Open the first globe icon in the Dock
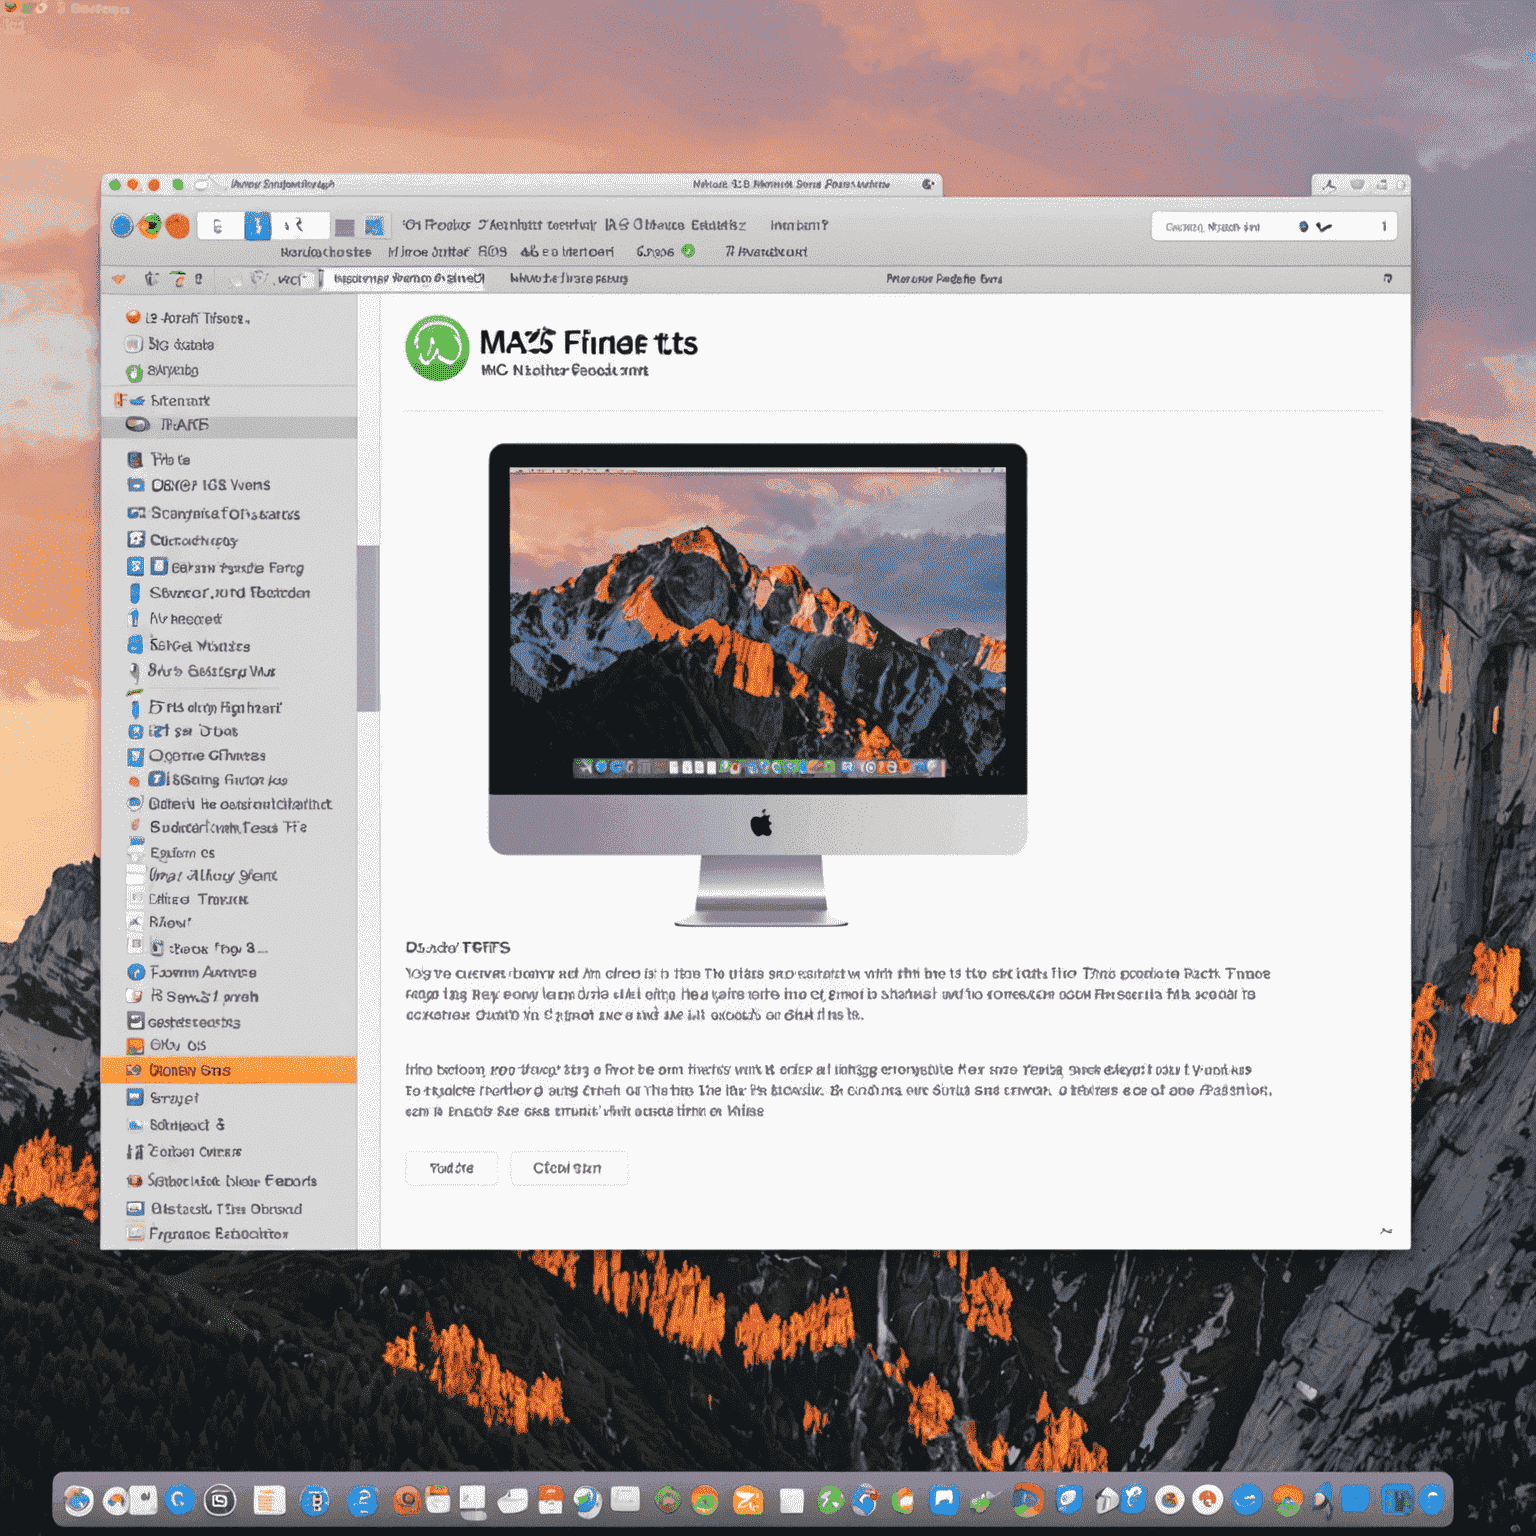Viewport: 1536px width, 1536px height. [x=78, y=1500]
